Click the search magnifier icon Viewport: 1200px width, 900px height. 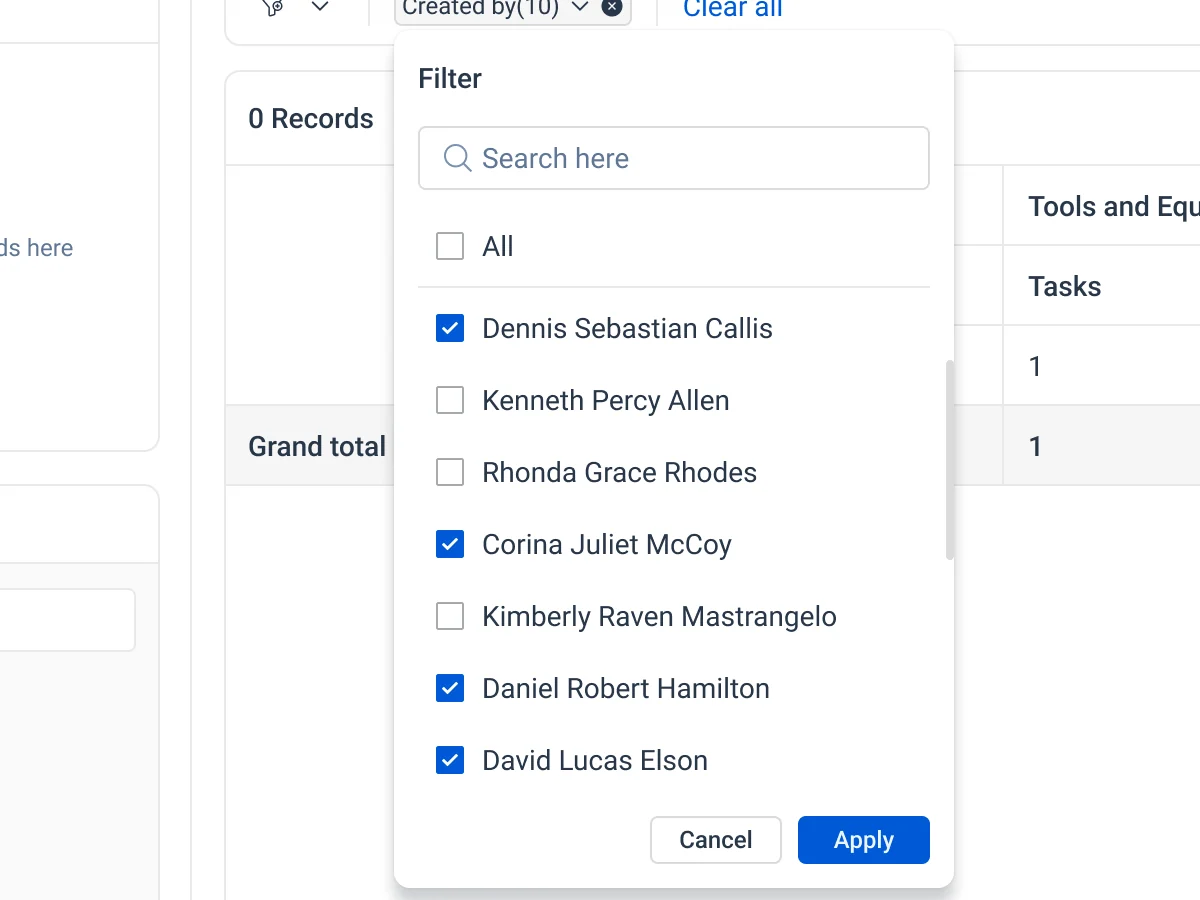click(457, 158)
